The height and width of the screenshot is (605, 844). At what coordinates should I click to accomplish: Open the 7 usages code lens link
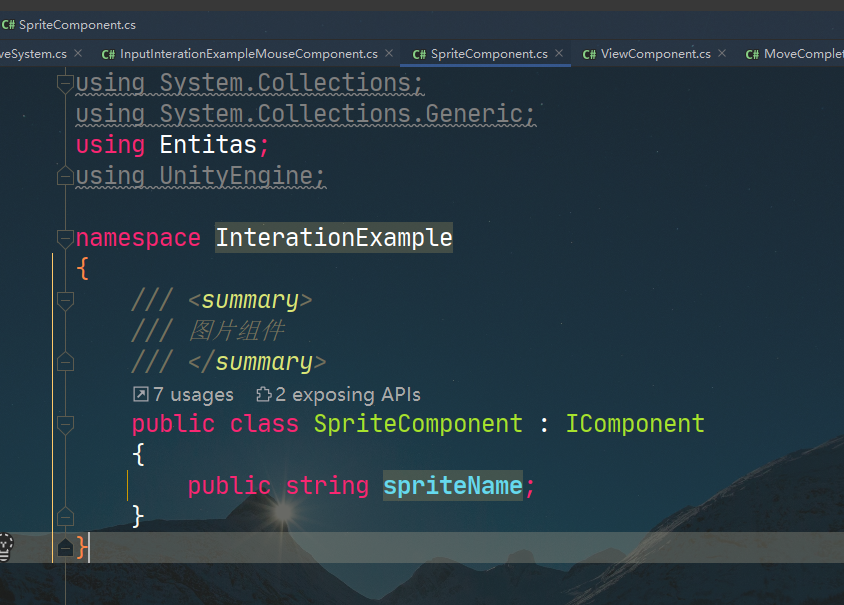tap(193, 395)
